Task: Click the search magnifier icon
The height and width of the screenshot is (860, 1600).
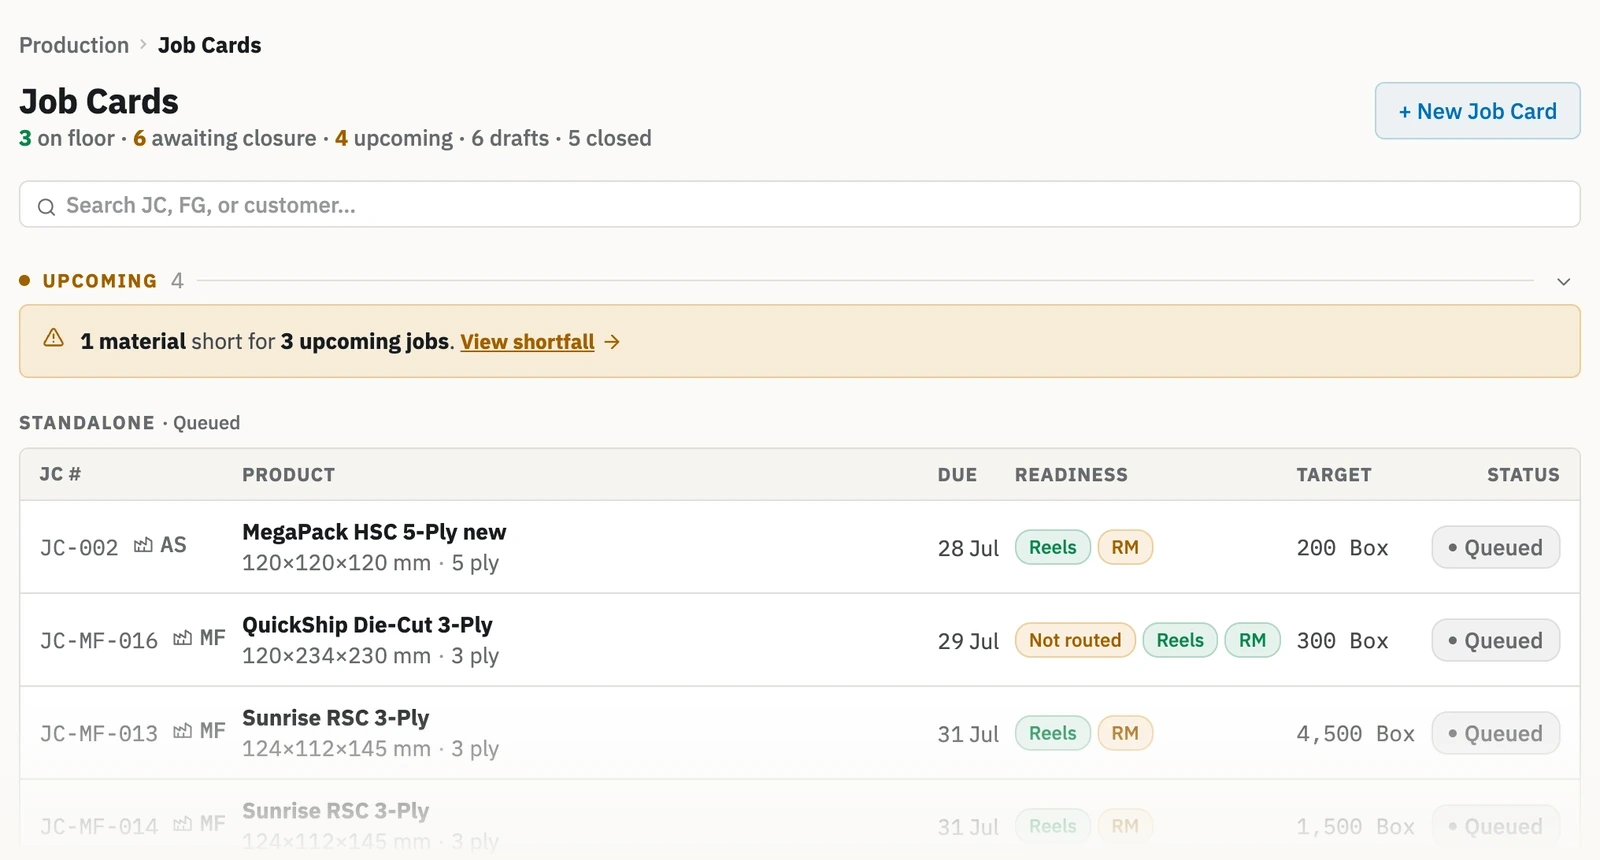Action: click(x=46, y=207)
